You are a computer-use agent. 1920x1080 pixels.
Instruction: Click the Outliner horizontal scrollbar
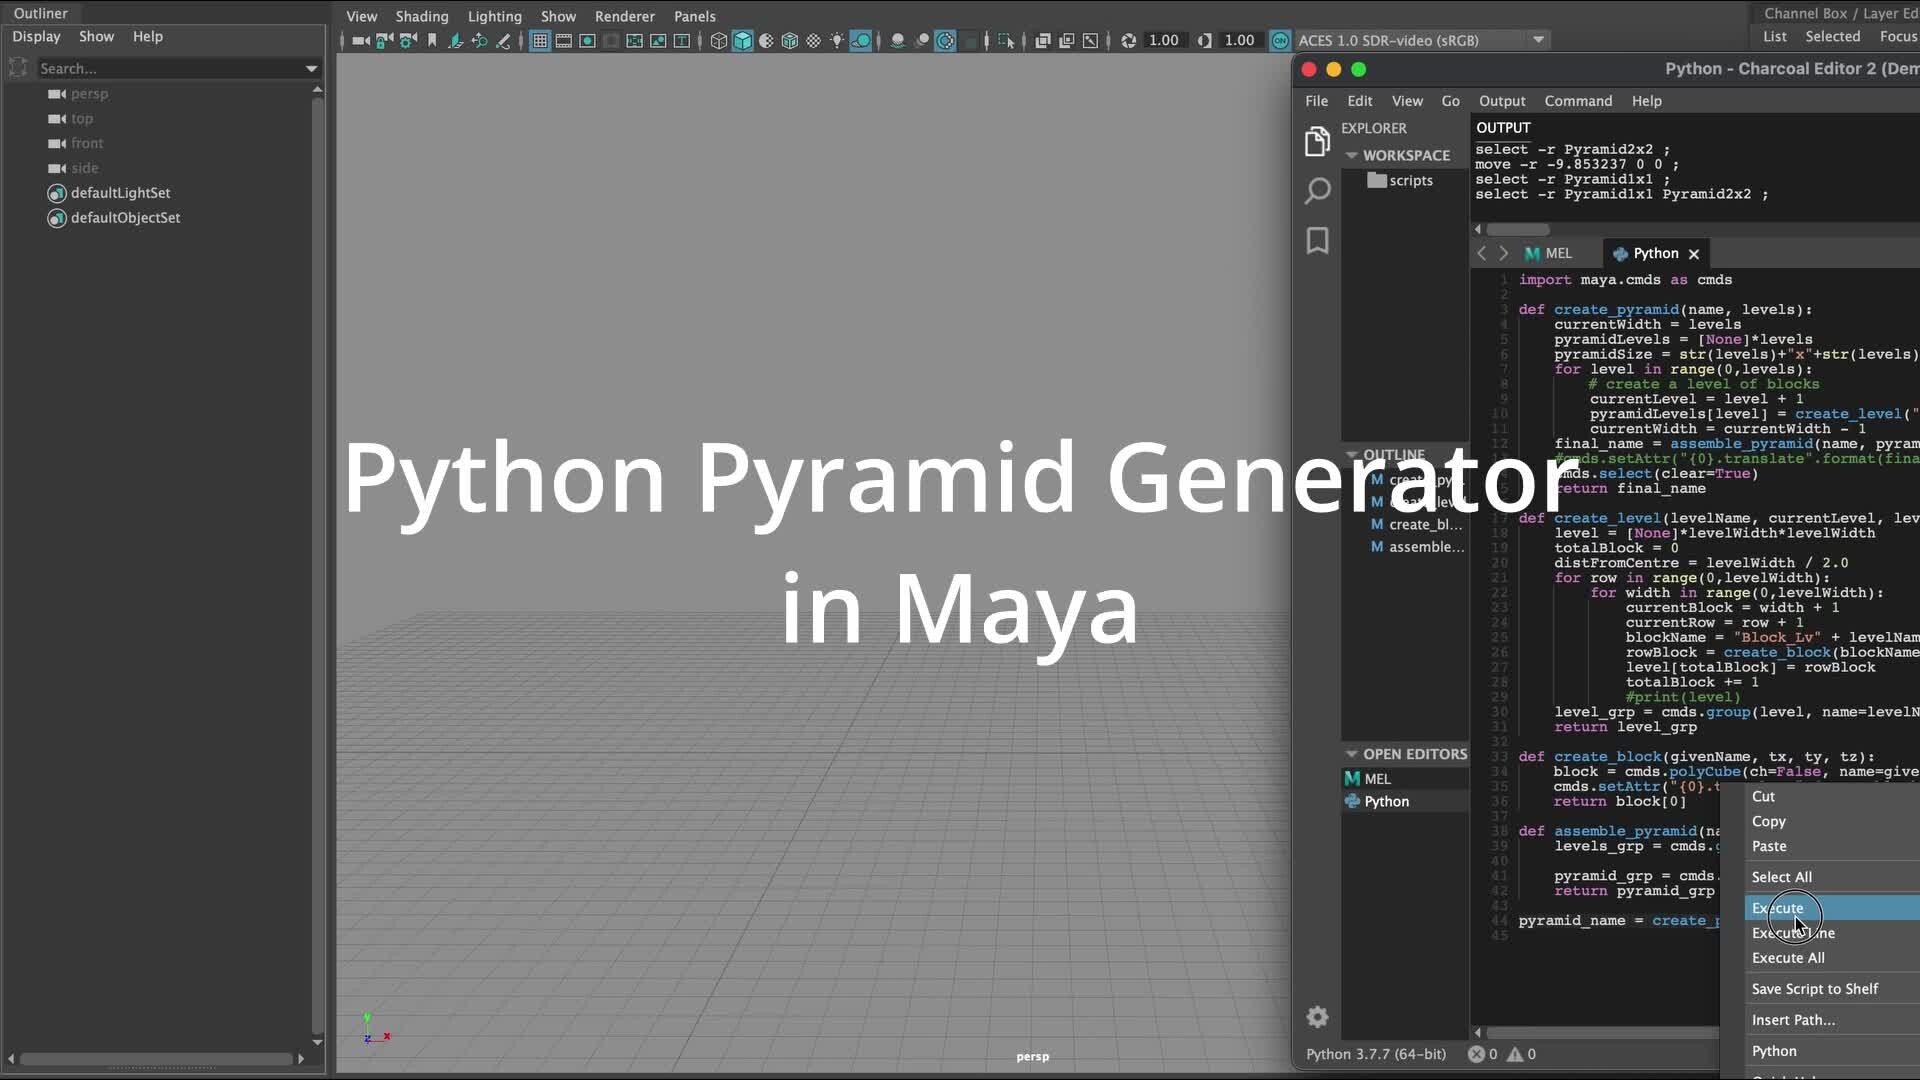pyautogui.click(x=155, y=1059)
